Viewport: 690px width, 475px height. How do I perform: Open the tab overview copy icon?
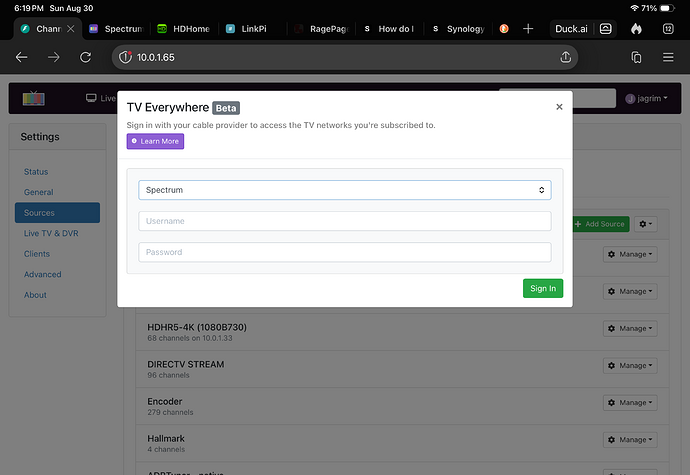click(636, 57)
